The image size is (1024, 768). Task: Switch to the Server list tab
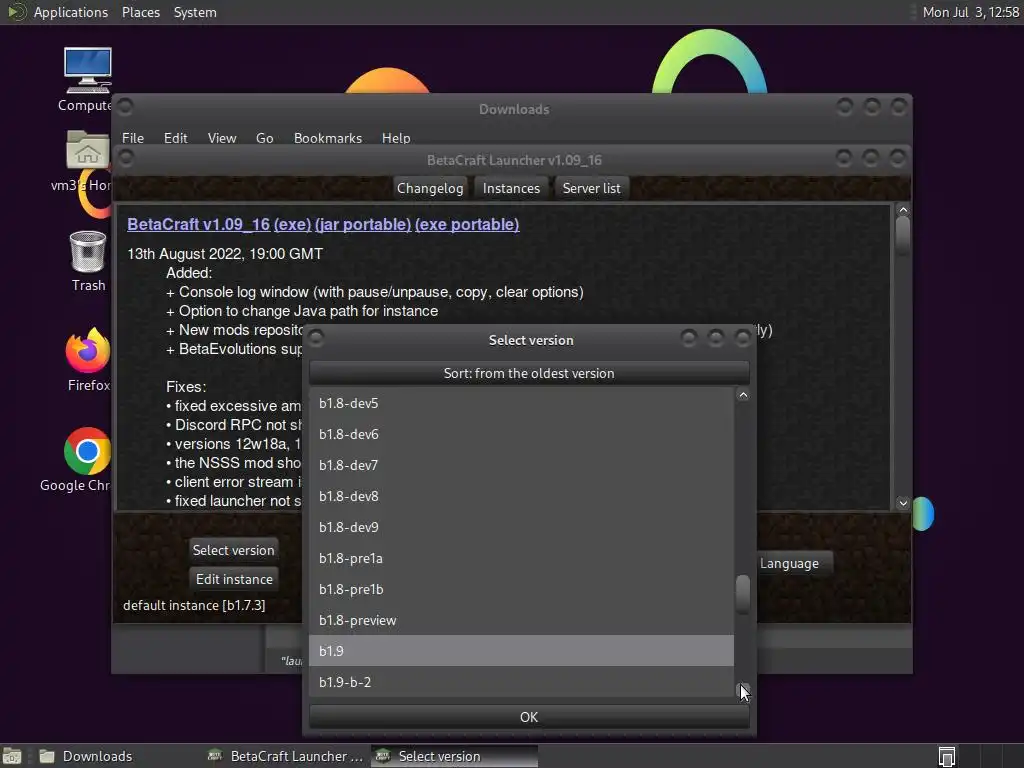coord(591,188)
